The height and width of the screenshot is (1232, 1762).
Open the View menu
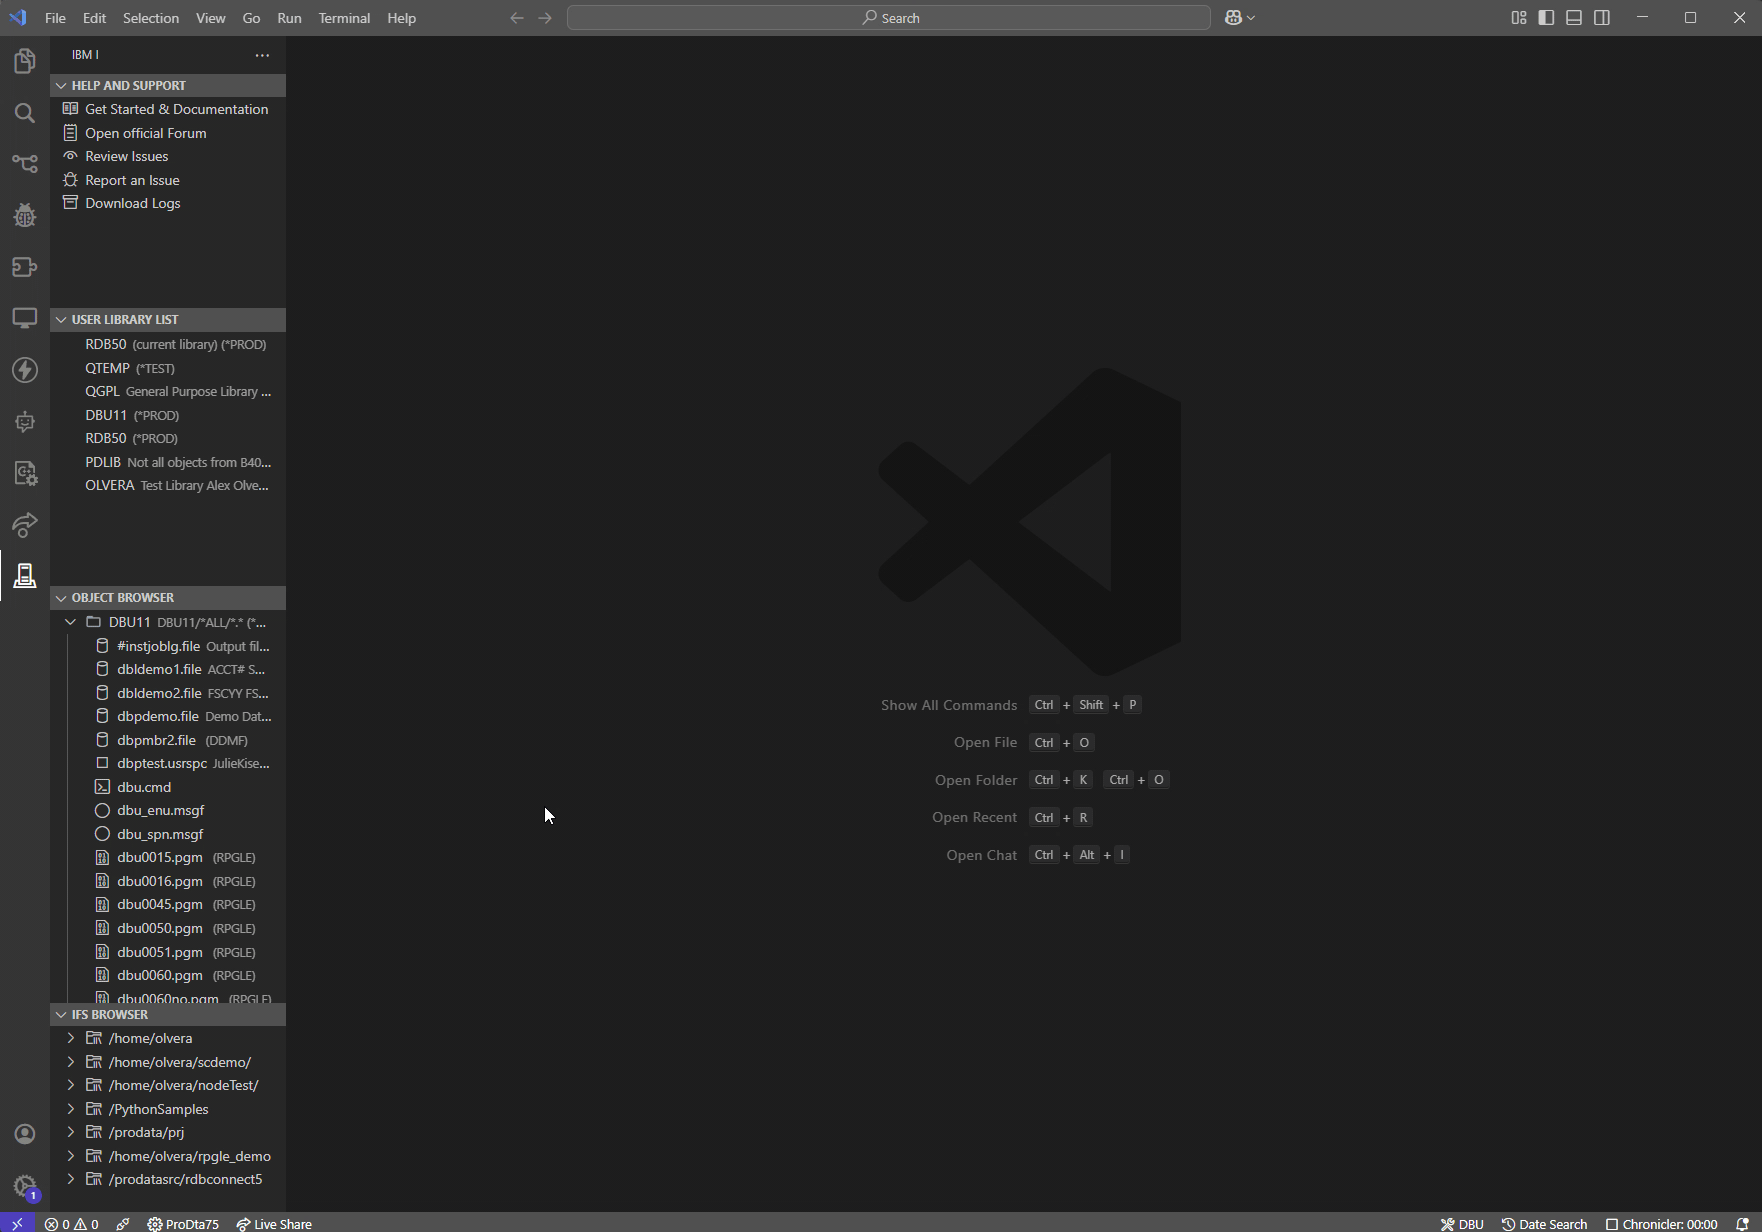(x=210, y=18)
